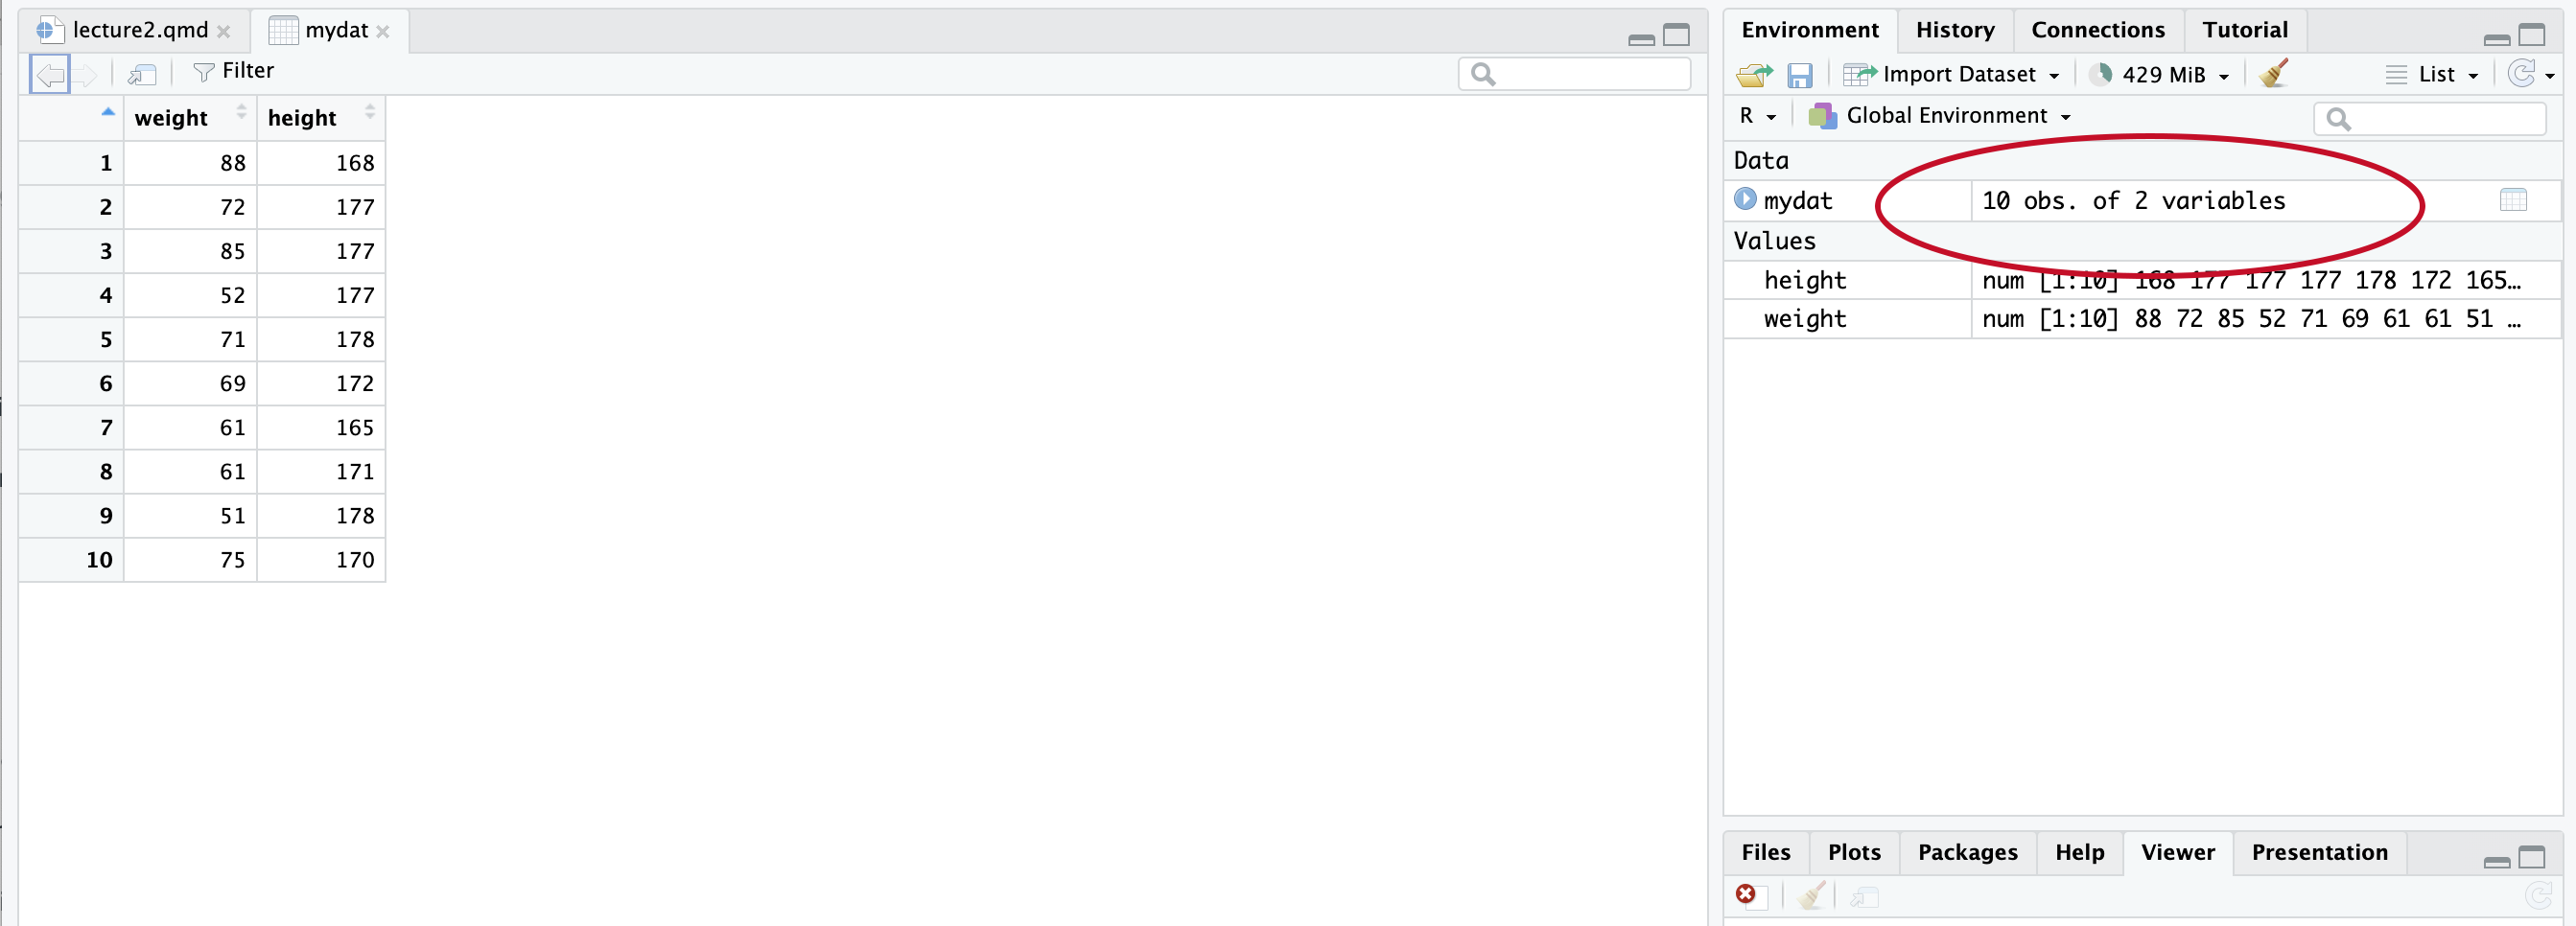Screen dimensions: 2576x926
Task: Click the environment search field
Action: tap(2440, 119)
